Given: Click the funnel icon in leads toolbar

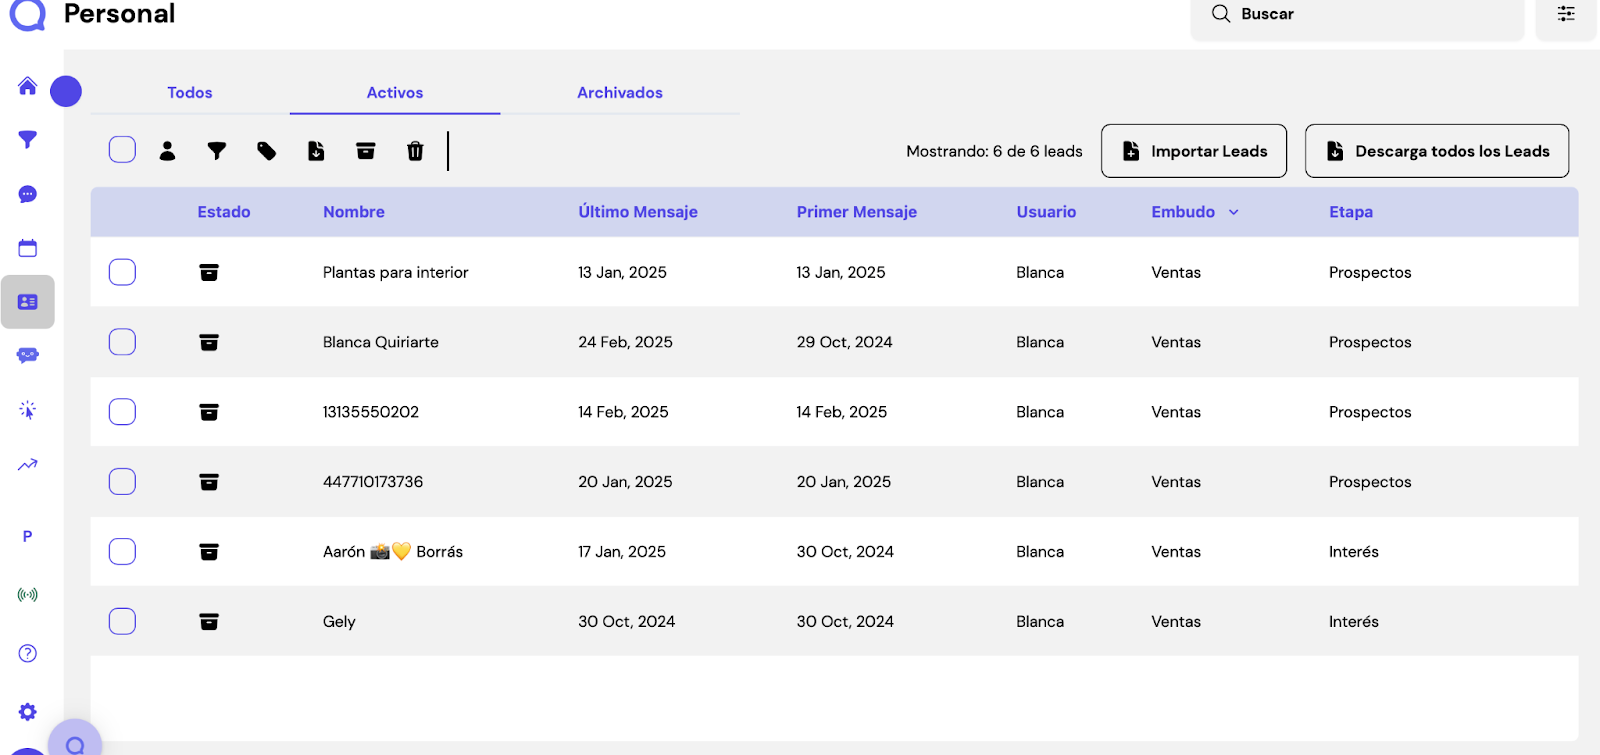Looking at the screenshot, I should (x=217, y=151).
